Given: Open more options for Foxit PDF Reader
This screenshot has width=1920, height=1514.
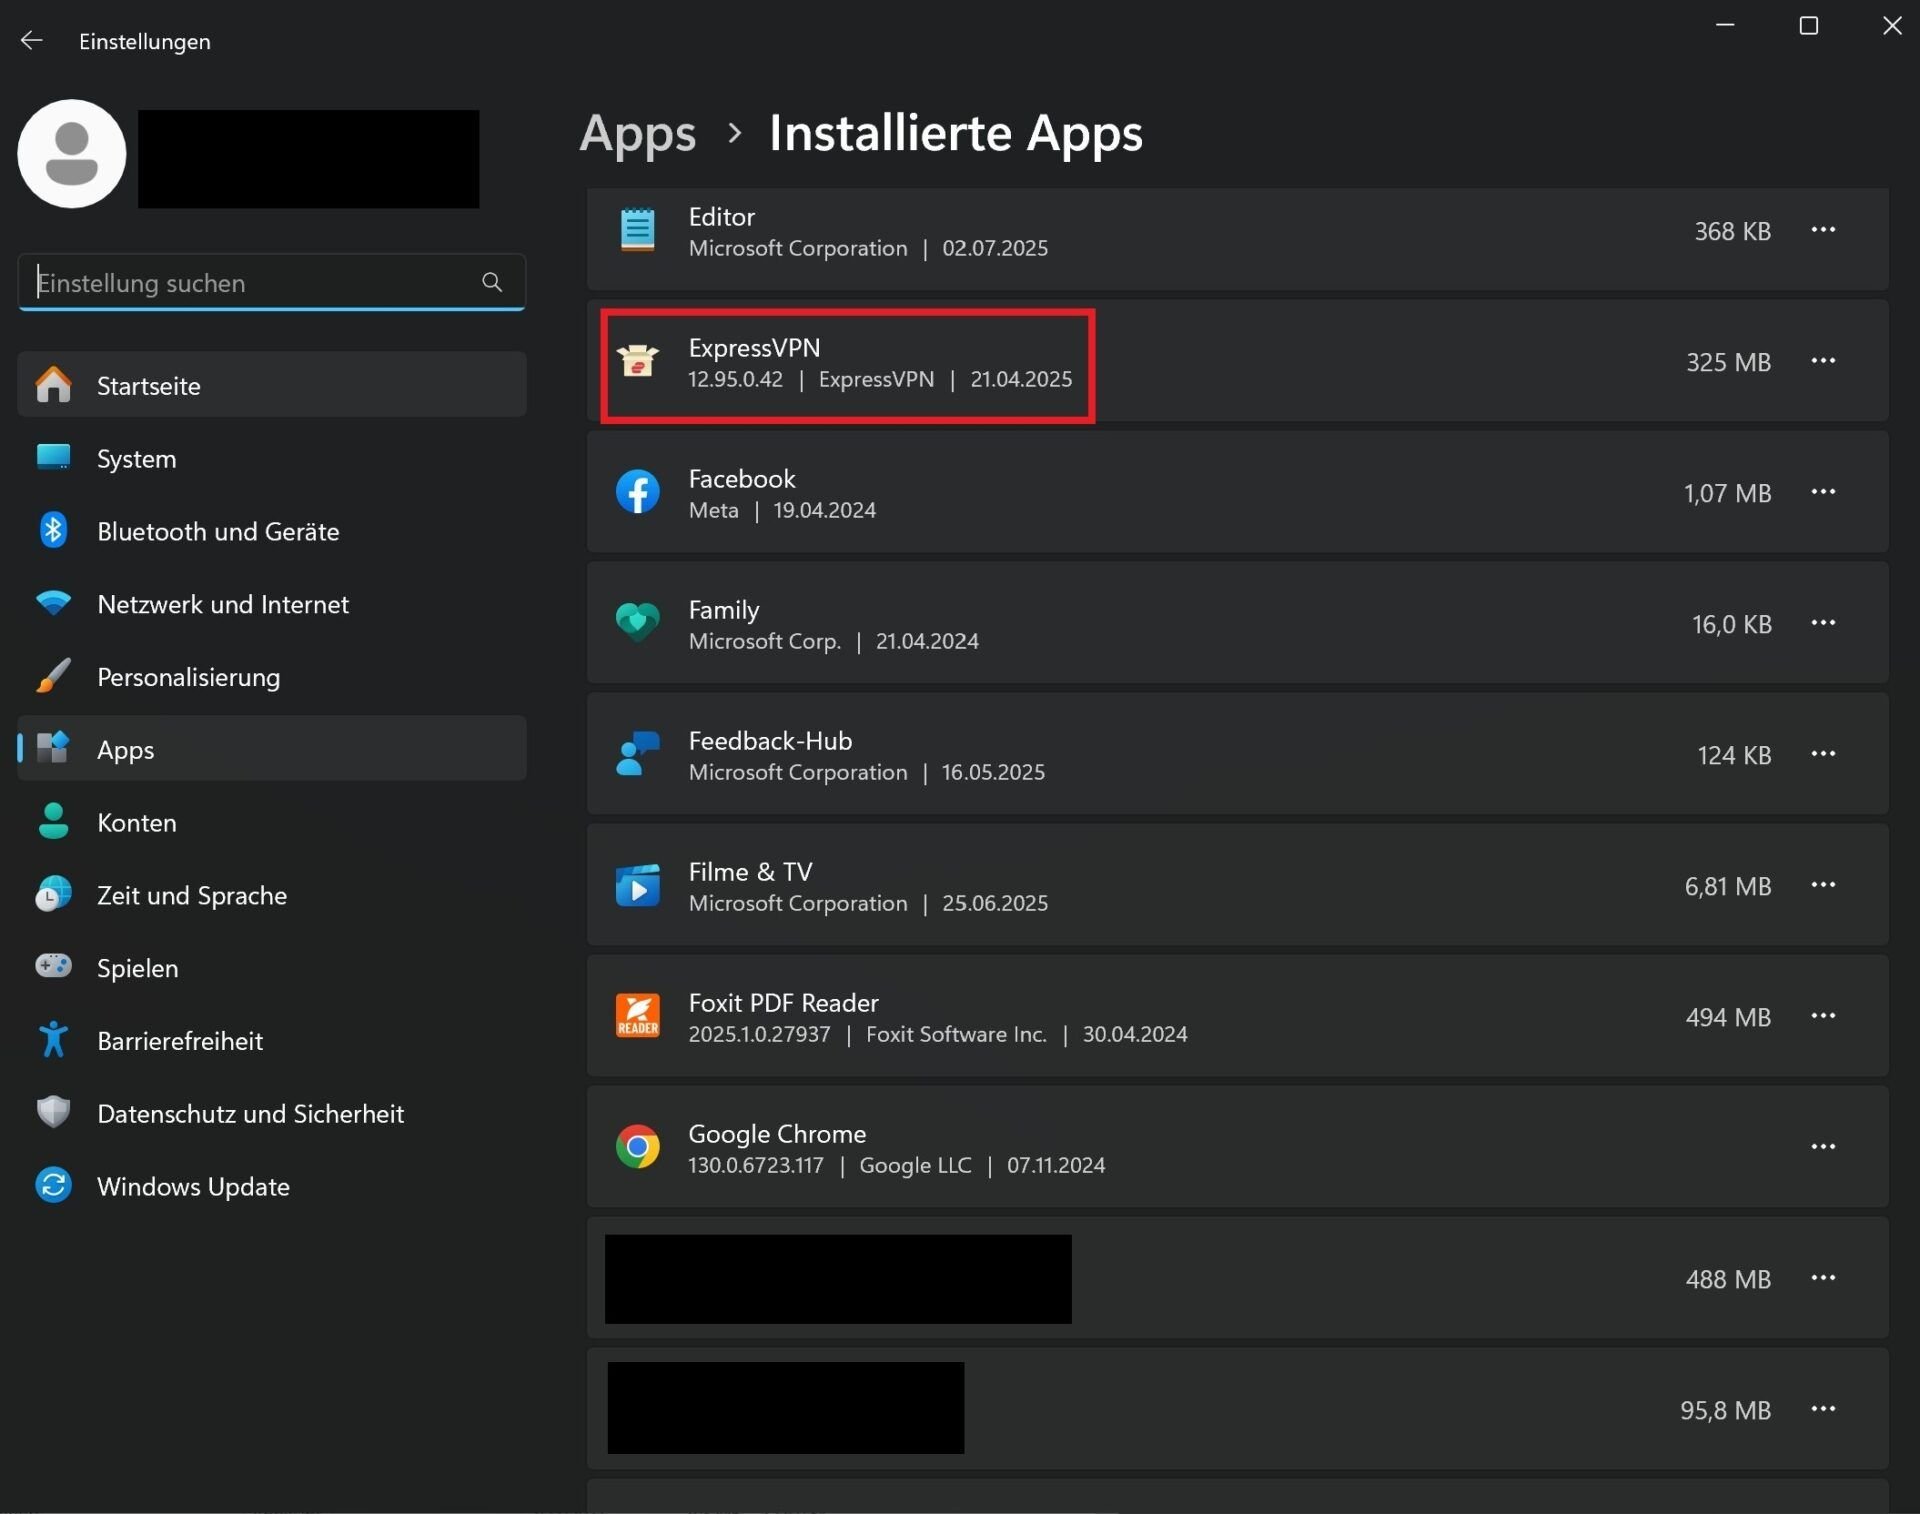Looking at the screenshot, I should tap(1823, 1016).
